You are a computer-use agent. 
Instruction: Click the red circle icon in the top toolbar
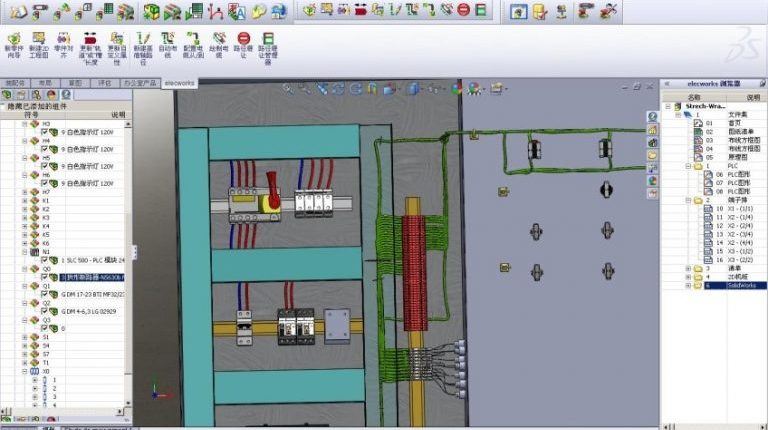[x=463, y=9]
